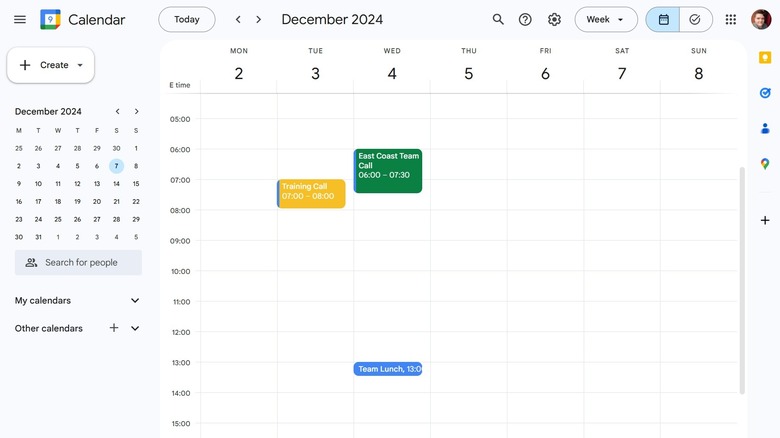The width and height of the screenshot is (780, 438).
Task: Select day 10 in mini calendar
Action: tap(38, 184)
